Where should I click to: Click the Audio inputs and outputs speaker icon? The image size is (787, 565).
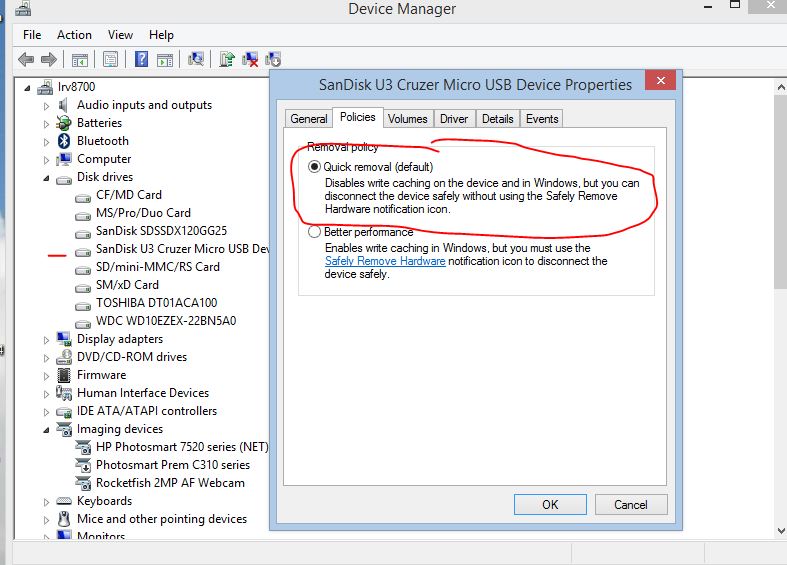[x=63, y=105]
